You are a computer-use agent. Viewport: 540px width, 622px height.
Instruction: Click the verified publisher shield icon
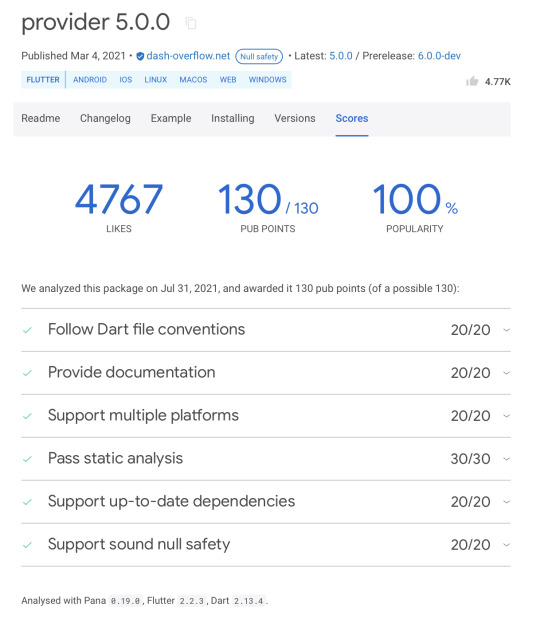coord(140,56)
